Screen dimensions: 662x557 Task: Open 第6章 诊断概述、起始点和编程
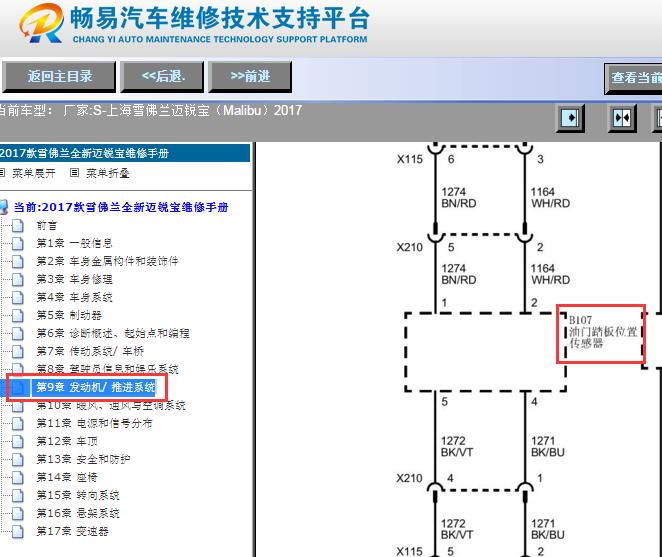(113, 333)
